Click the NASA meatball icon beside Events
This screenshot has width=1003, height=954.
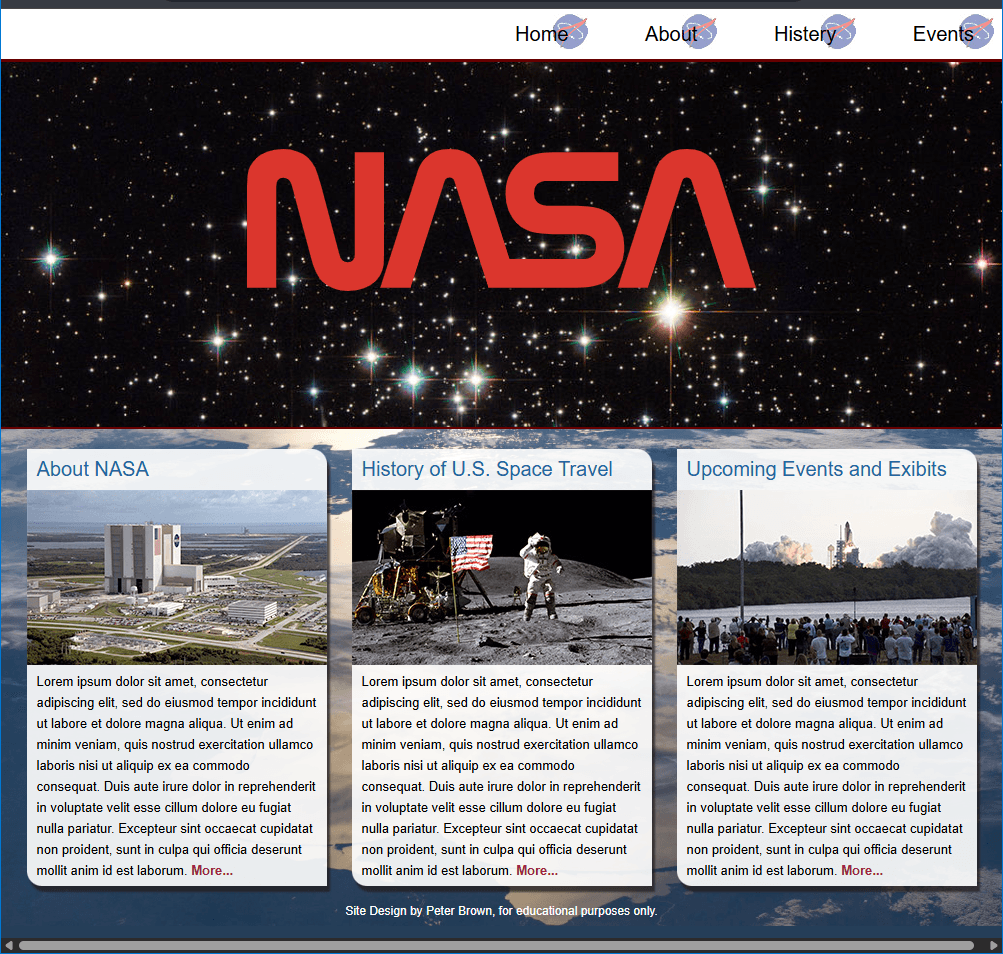coord(975,32)
